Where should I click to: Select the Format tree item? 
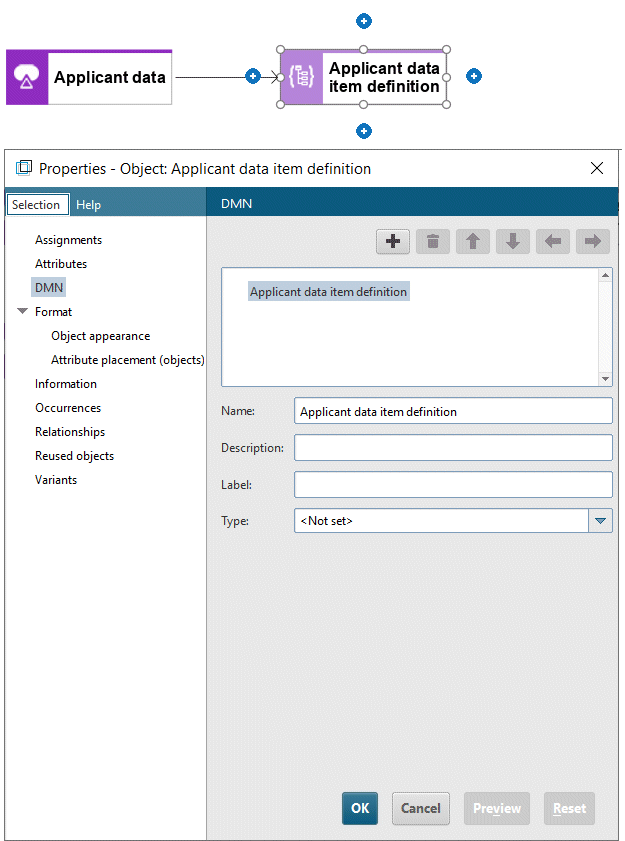tap(53, 312)
